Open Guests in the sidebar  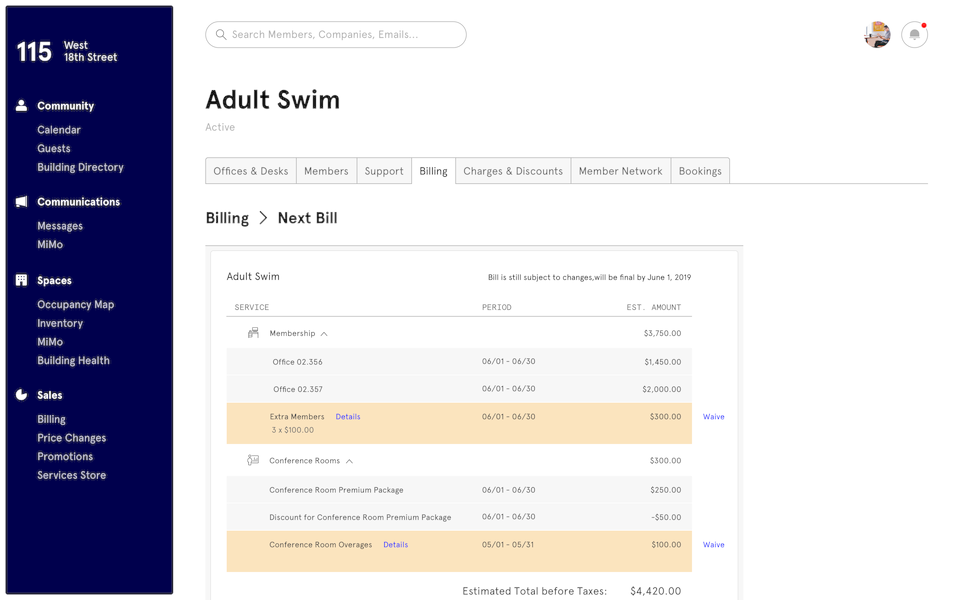click(x=54, y=148)
